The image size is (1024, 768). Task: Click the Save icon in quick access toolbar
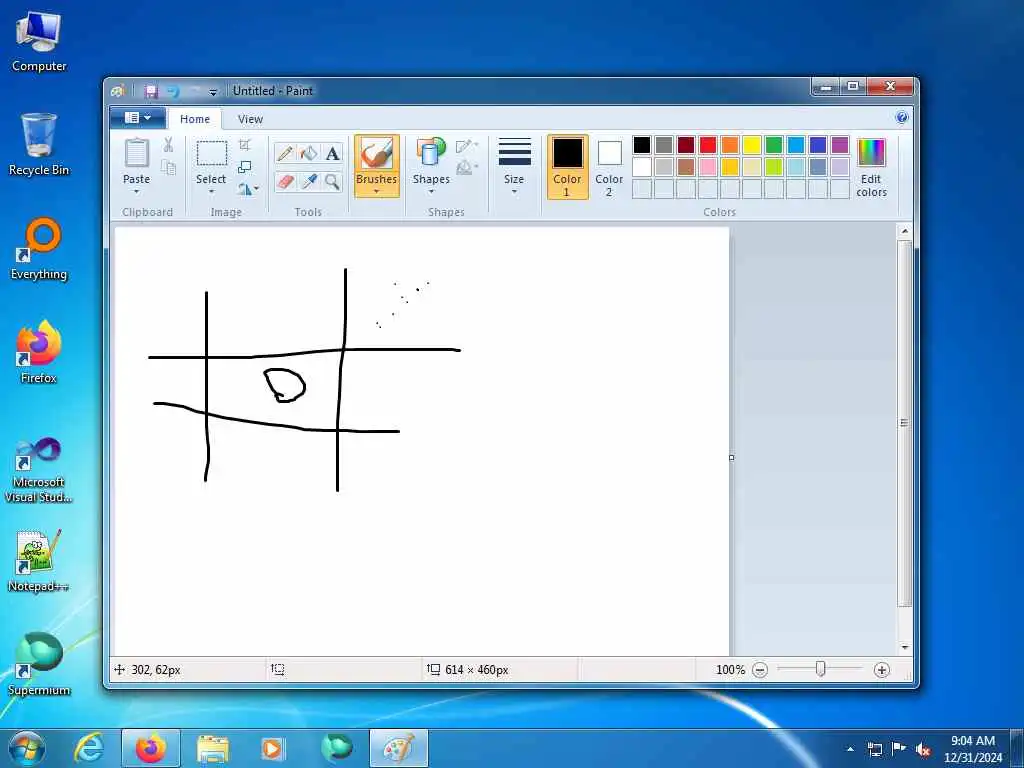pyautogui.click(x=152, y=91)
